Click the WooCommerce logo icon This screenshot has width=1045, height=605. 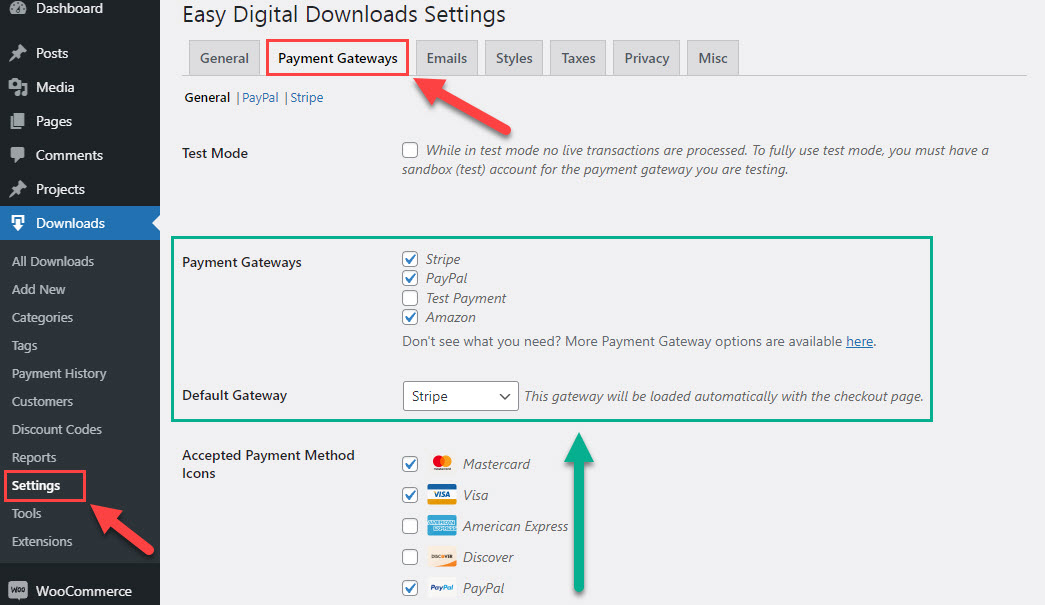18,590
